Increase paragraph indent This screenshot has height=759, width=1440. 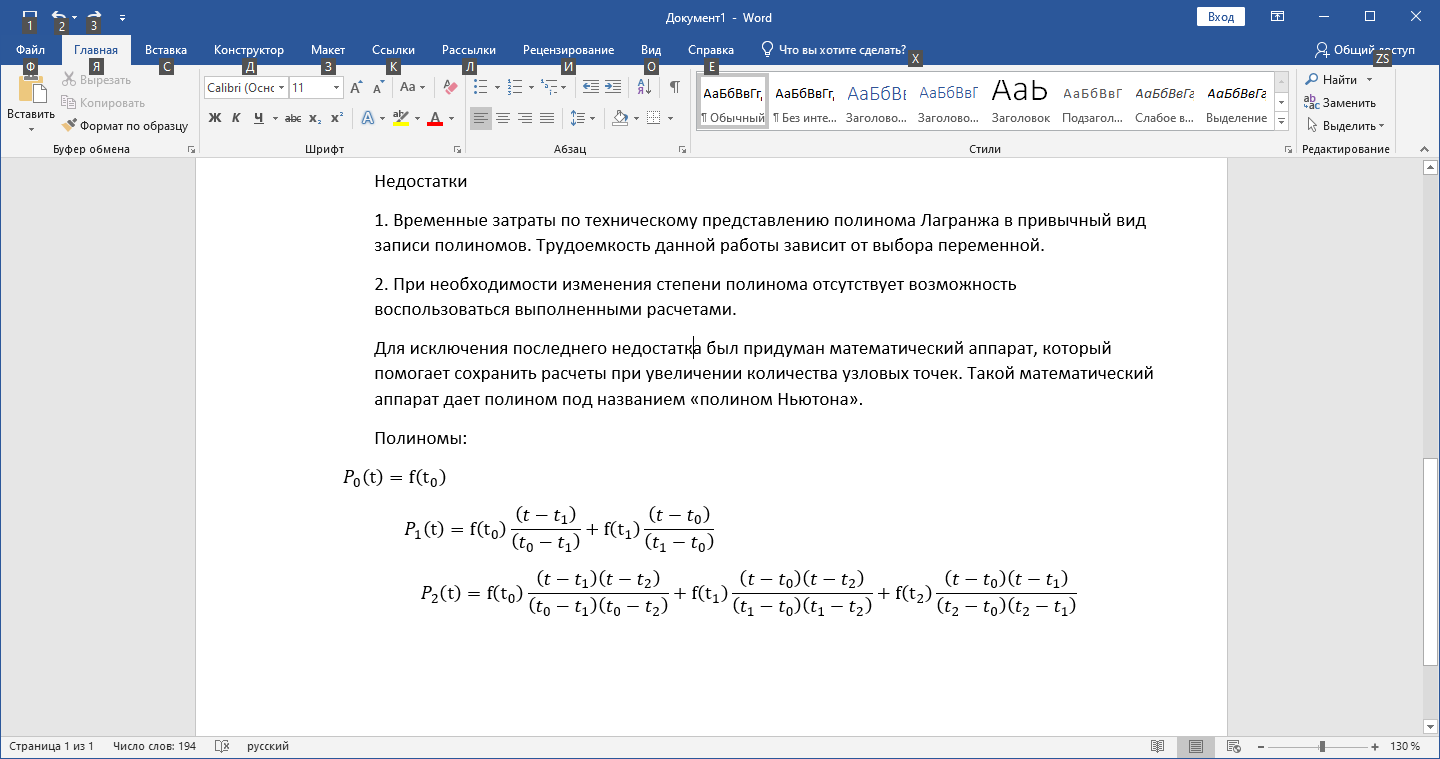click(x=613, y=88)
